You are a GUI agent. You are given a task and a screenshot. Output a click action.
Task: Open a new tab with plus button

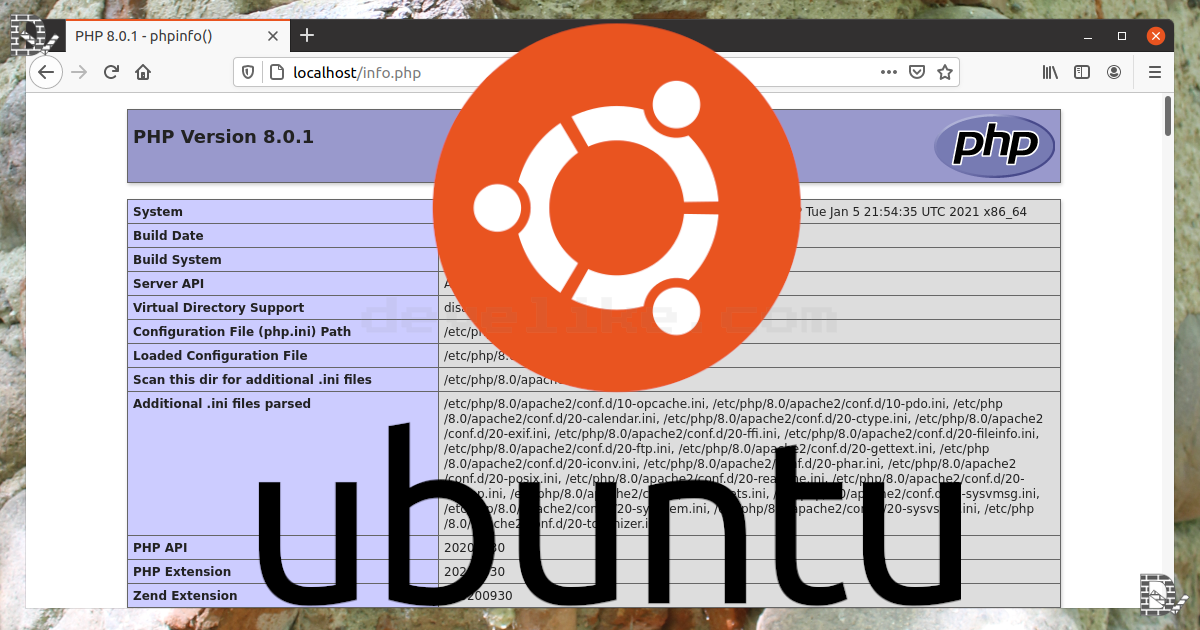point(307,35)
